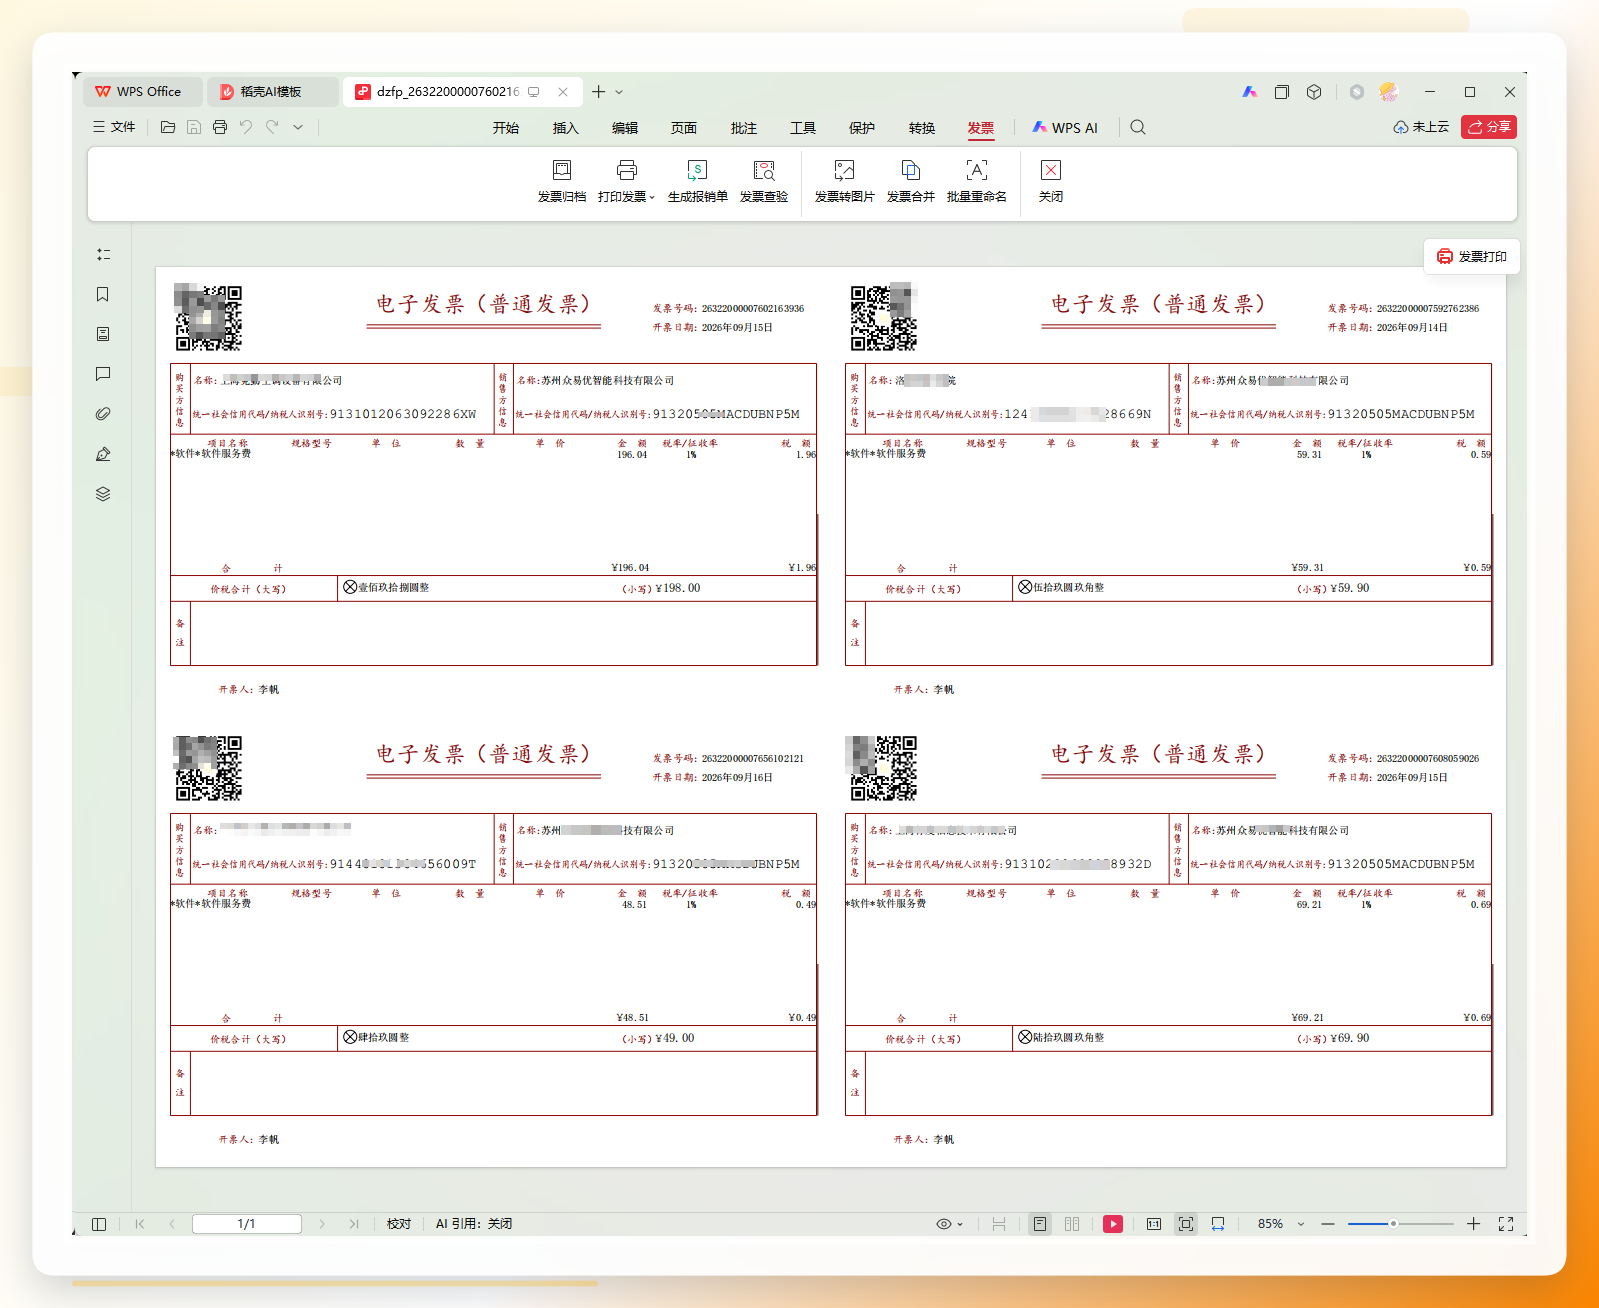
Task: Open the layers panel in left sidebar
Action: pyautogui.click(x=103, y=494)
